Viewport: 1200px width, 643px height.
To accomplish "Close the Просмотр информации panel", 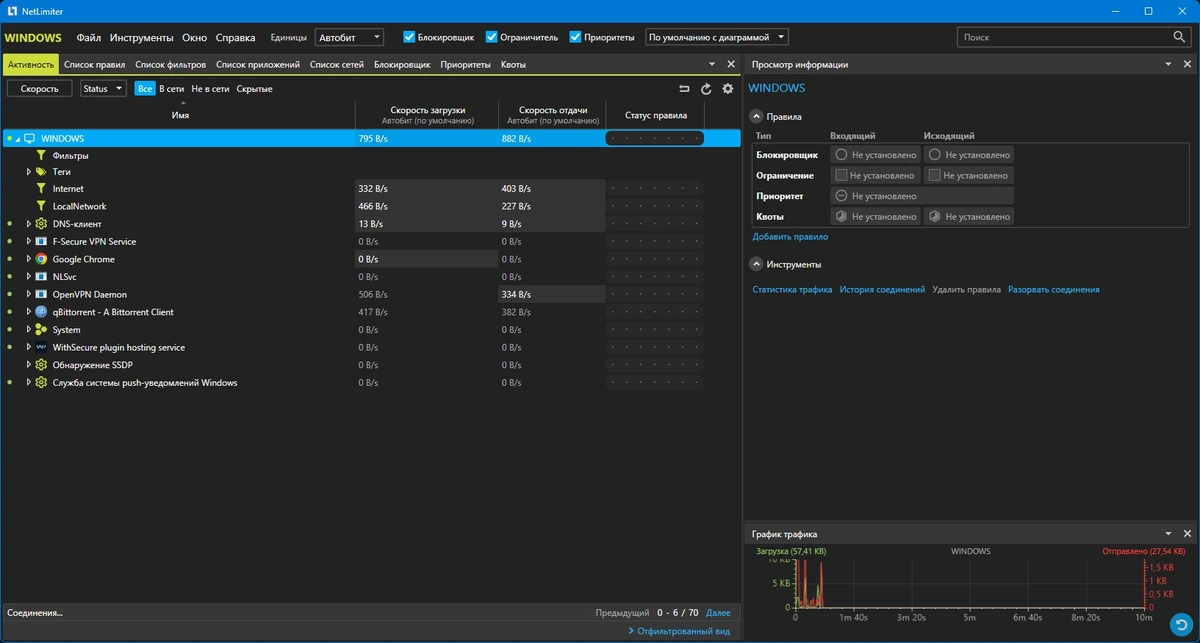I will coord(1187,64).
